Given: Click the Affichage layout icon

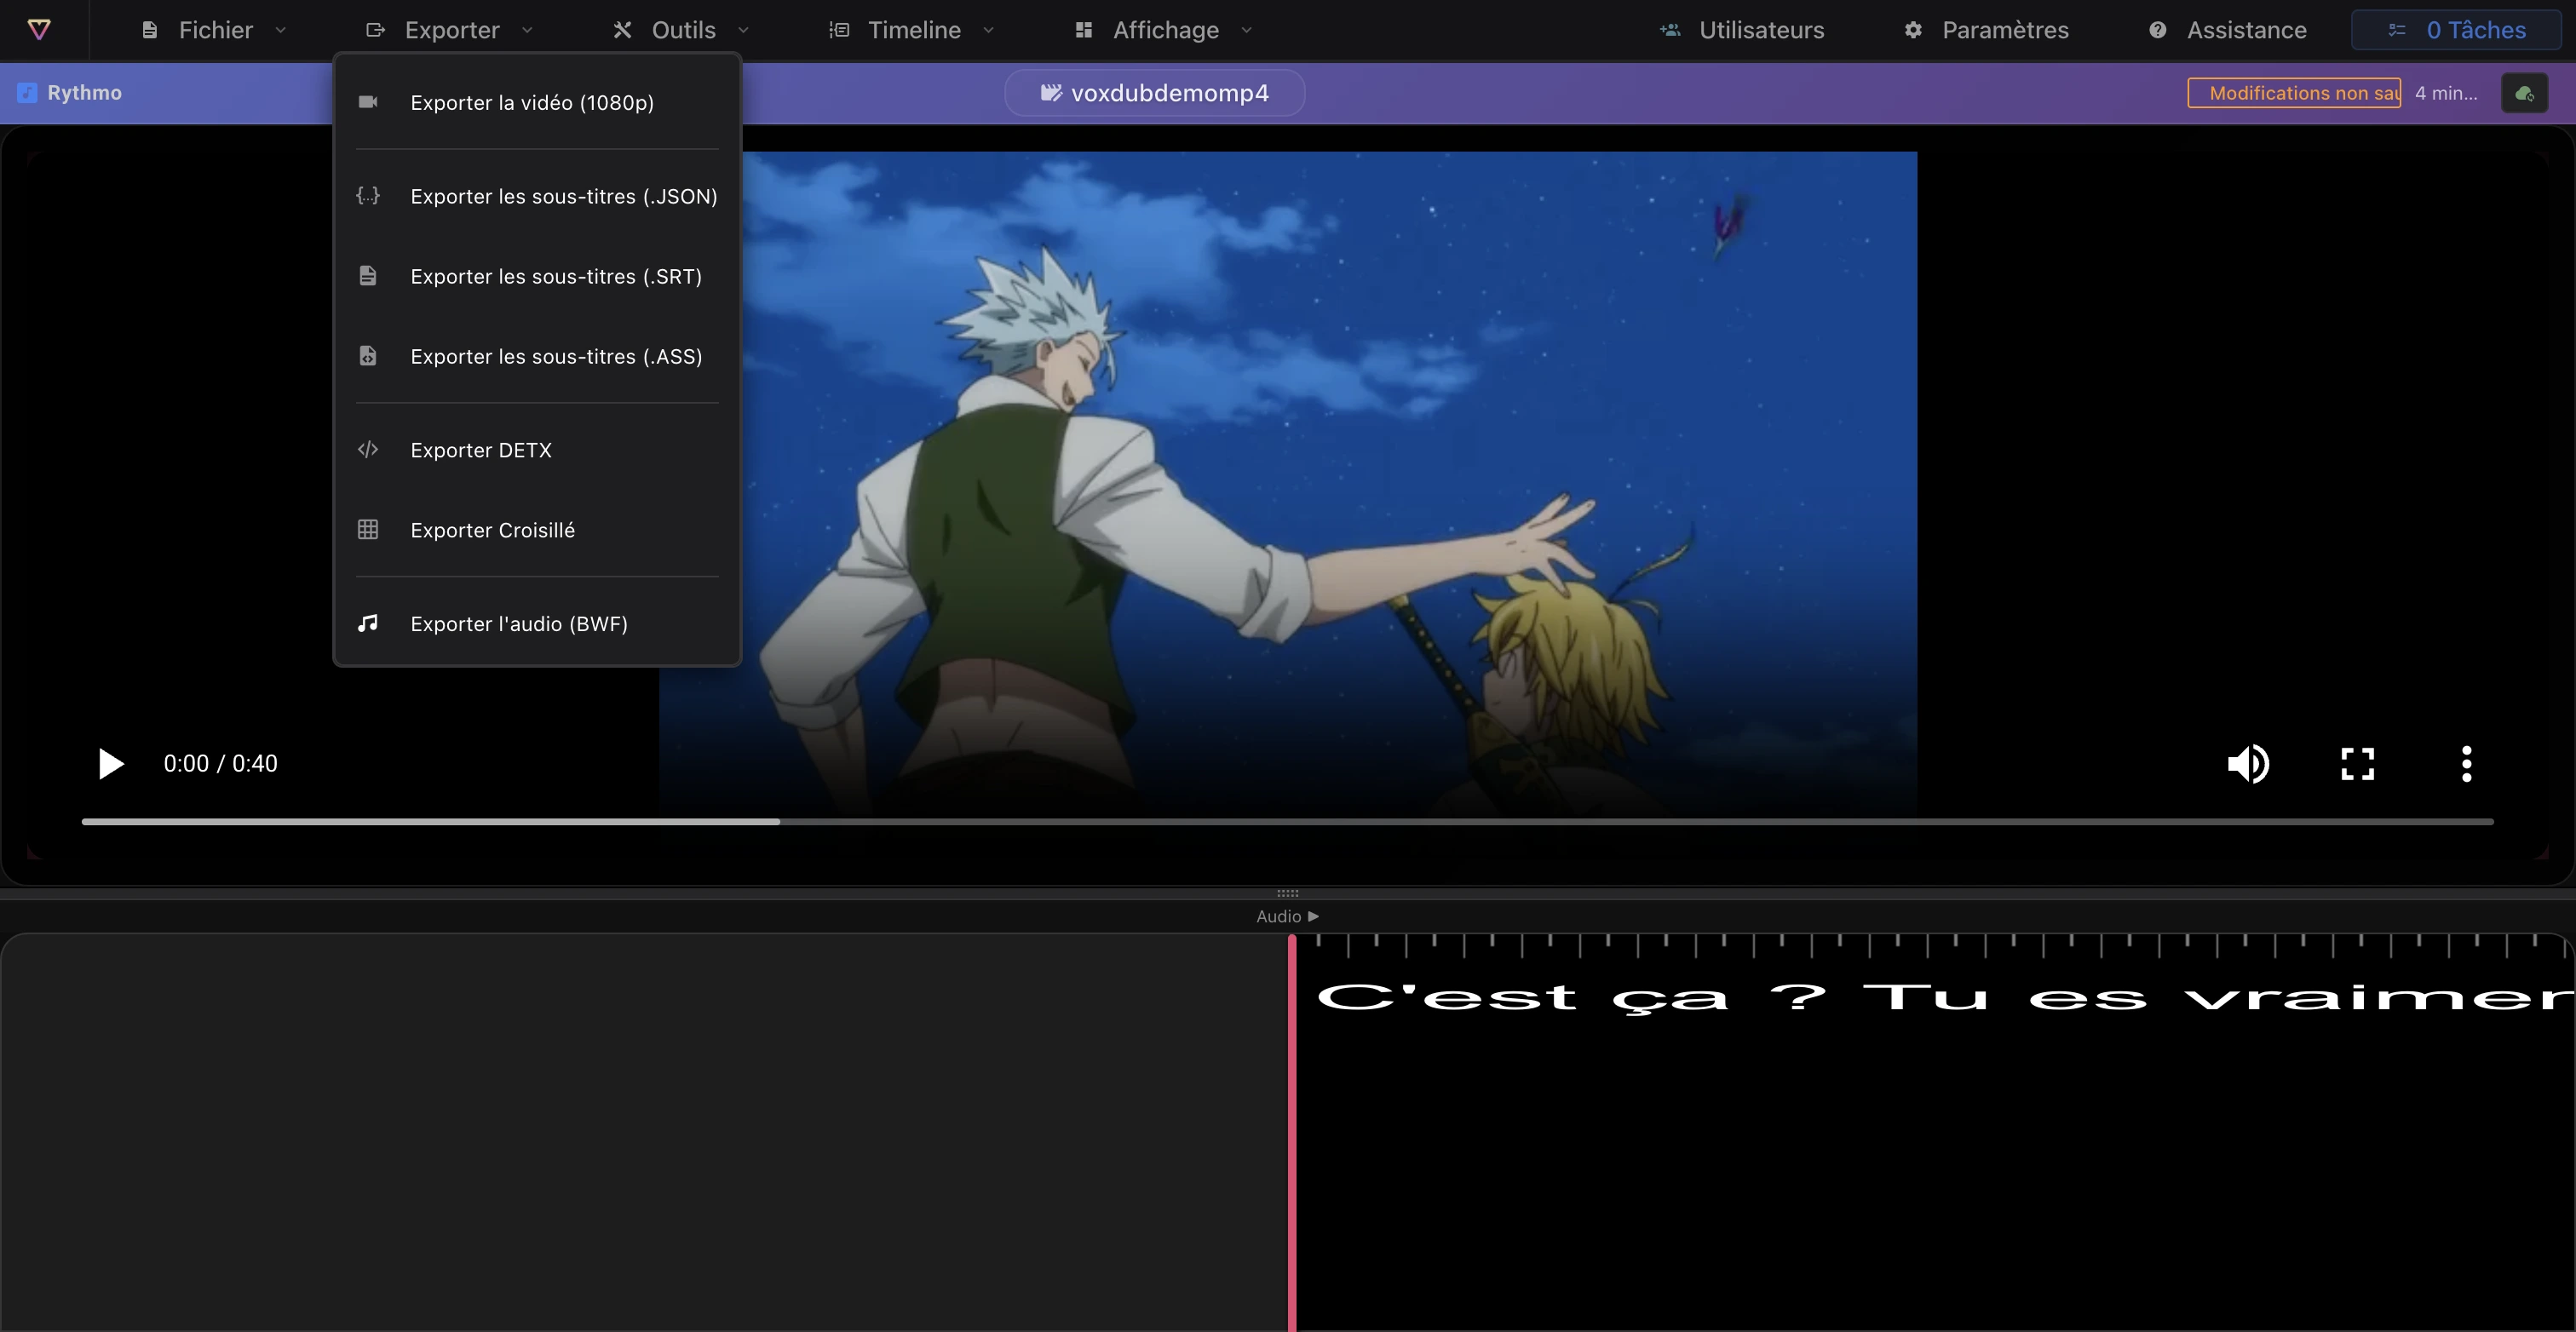Looking at the screenshot, I should pos(1083,30).
